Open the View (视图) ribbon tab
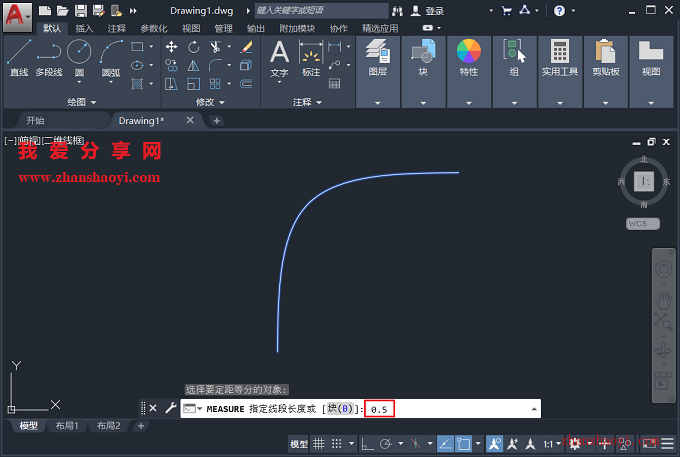The image size is (680, 457). point(191,29)
